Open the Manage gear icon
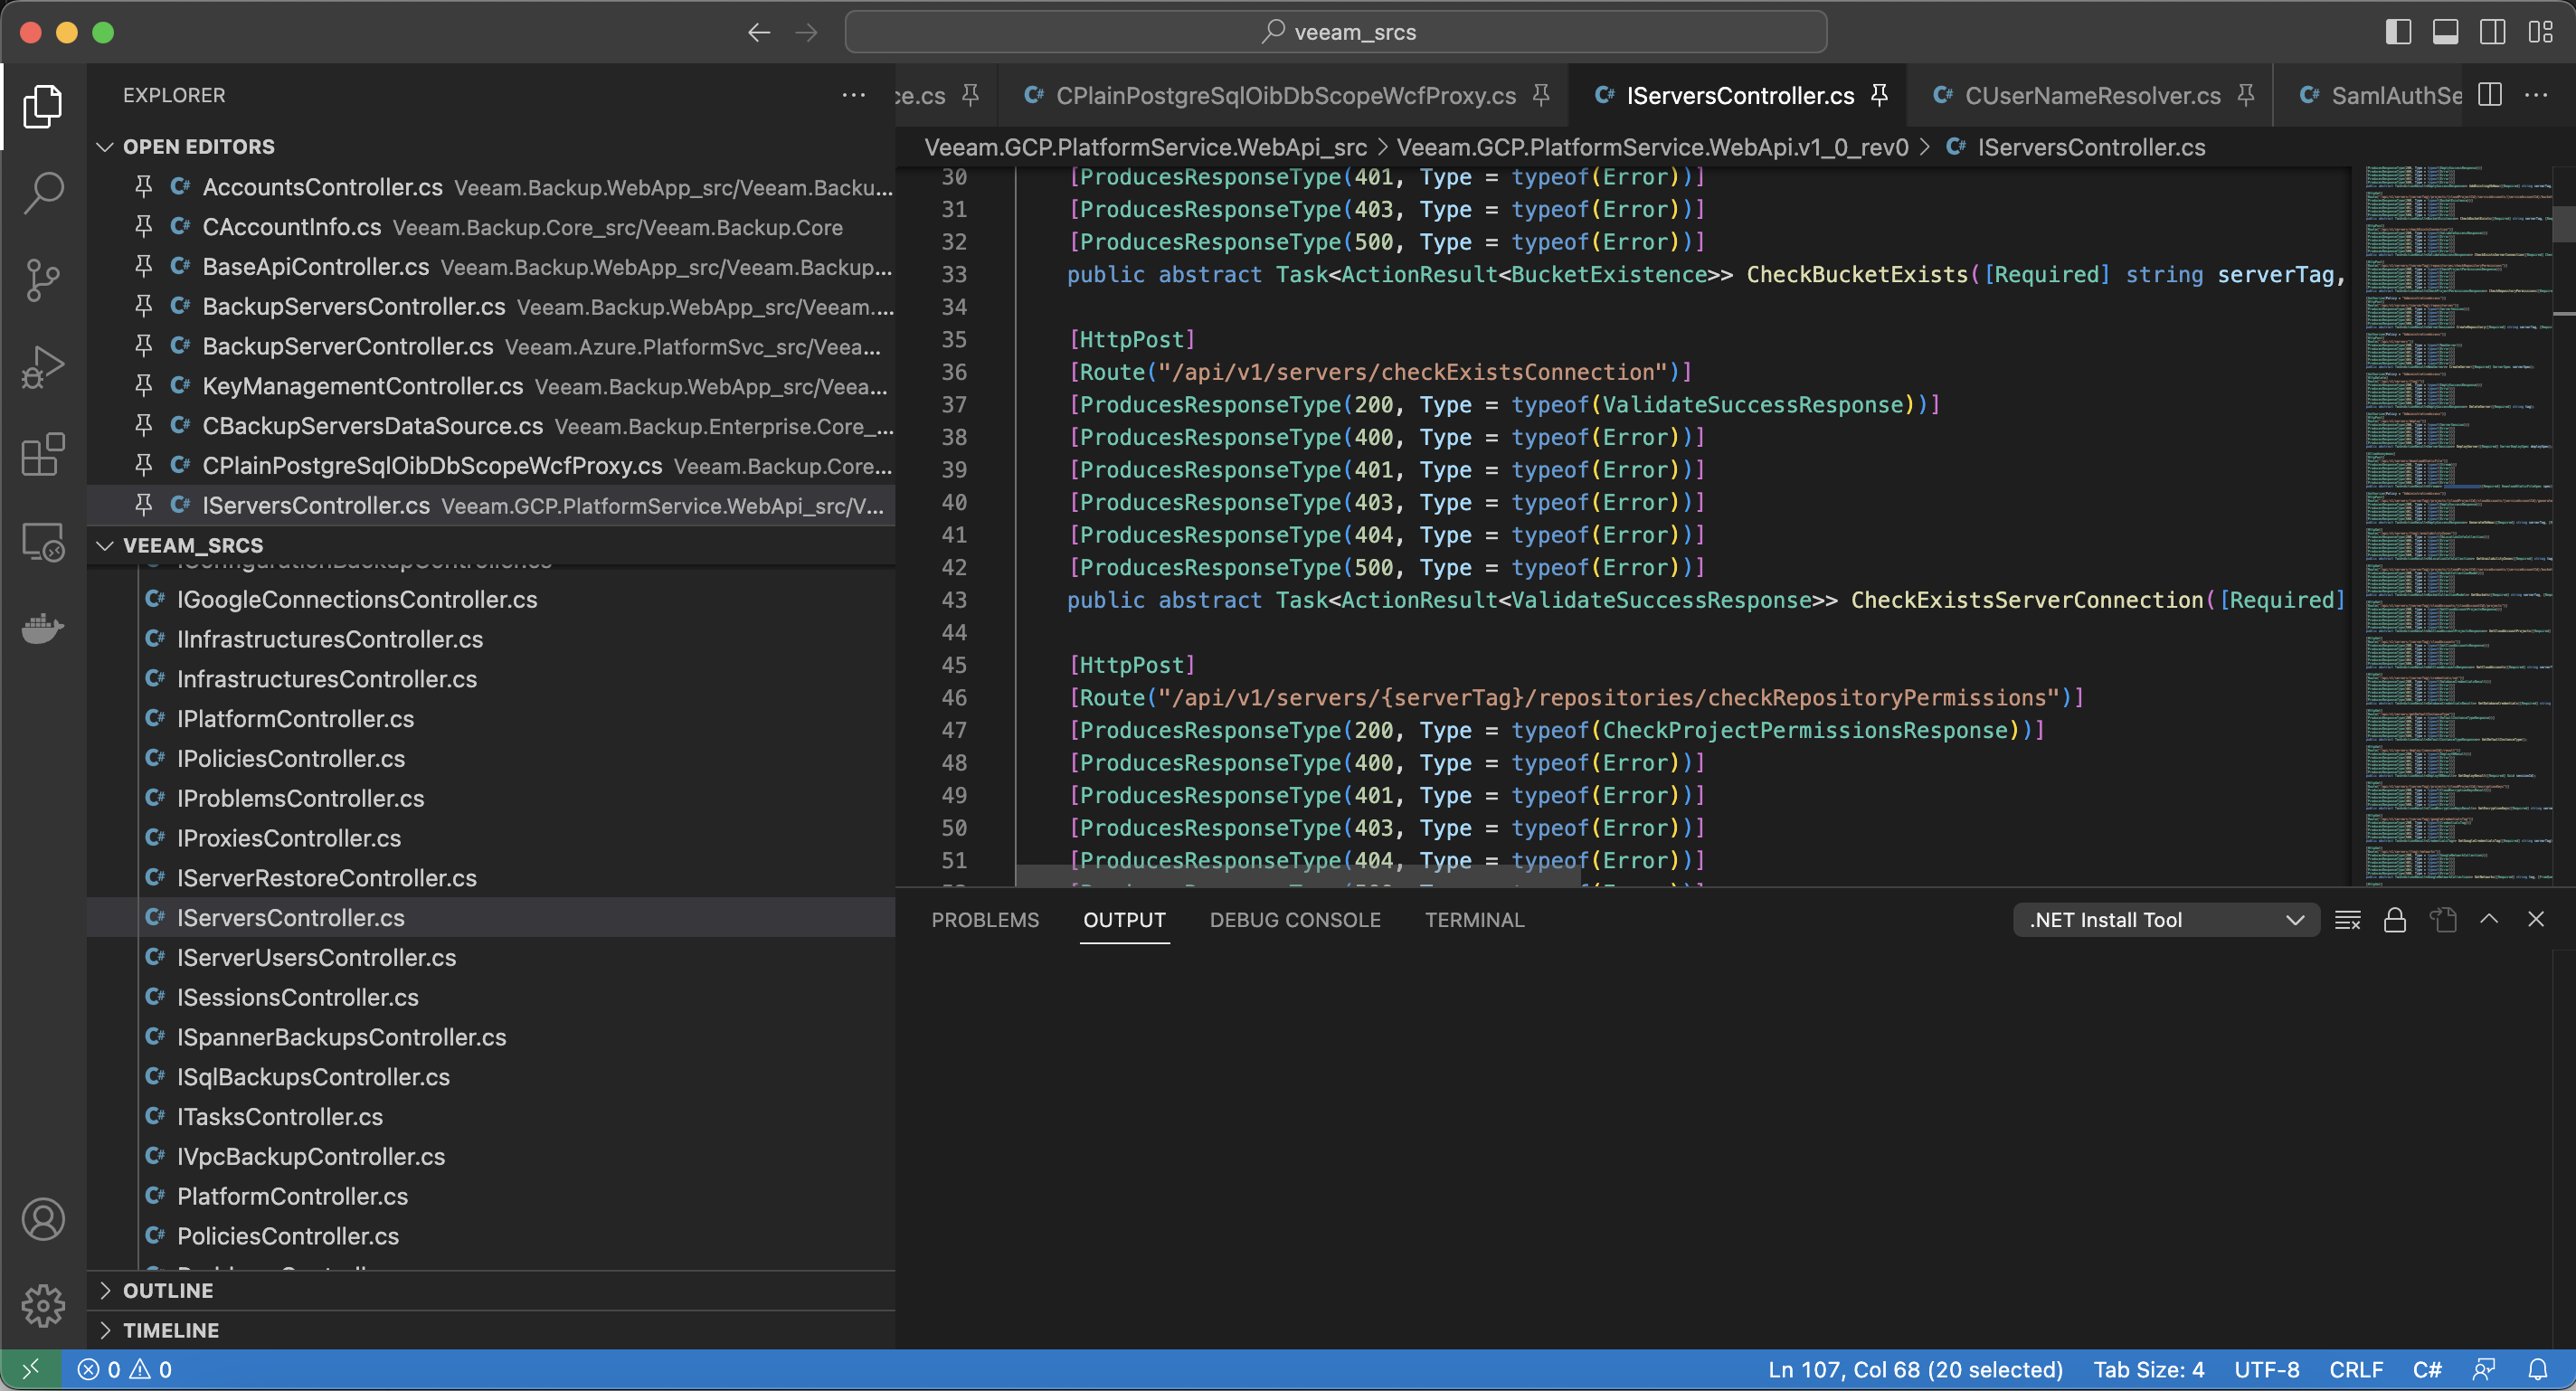This screenshot has height=1391, width=2576. [43, 1305]
